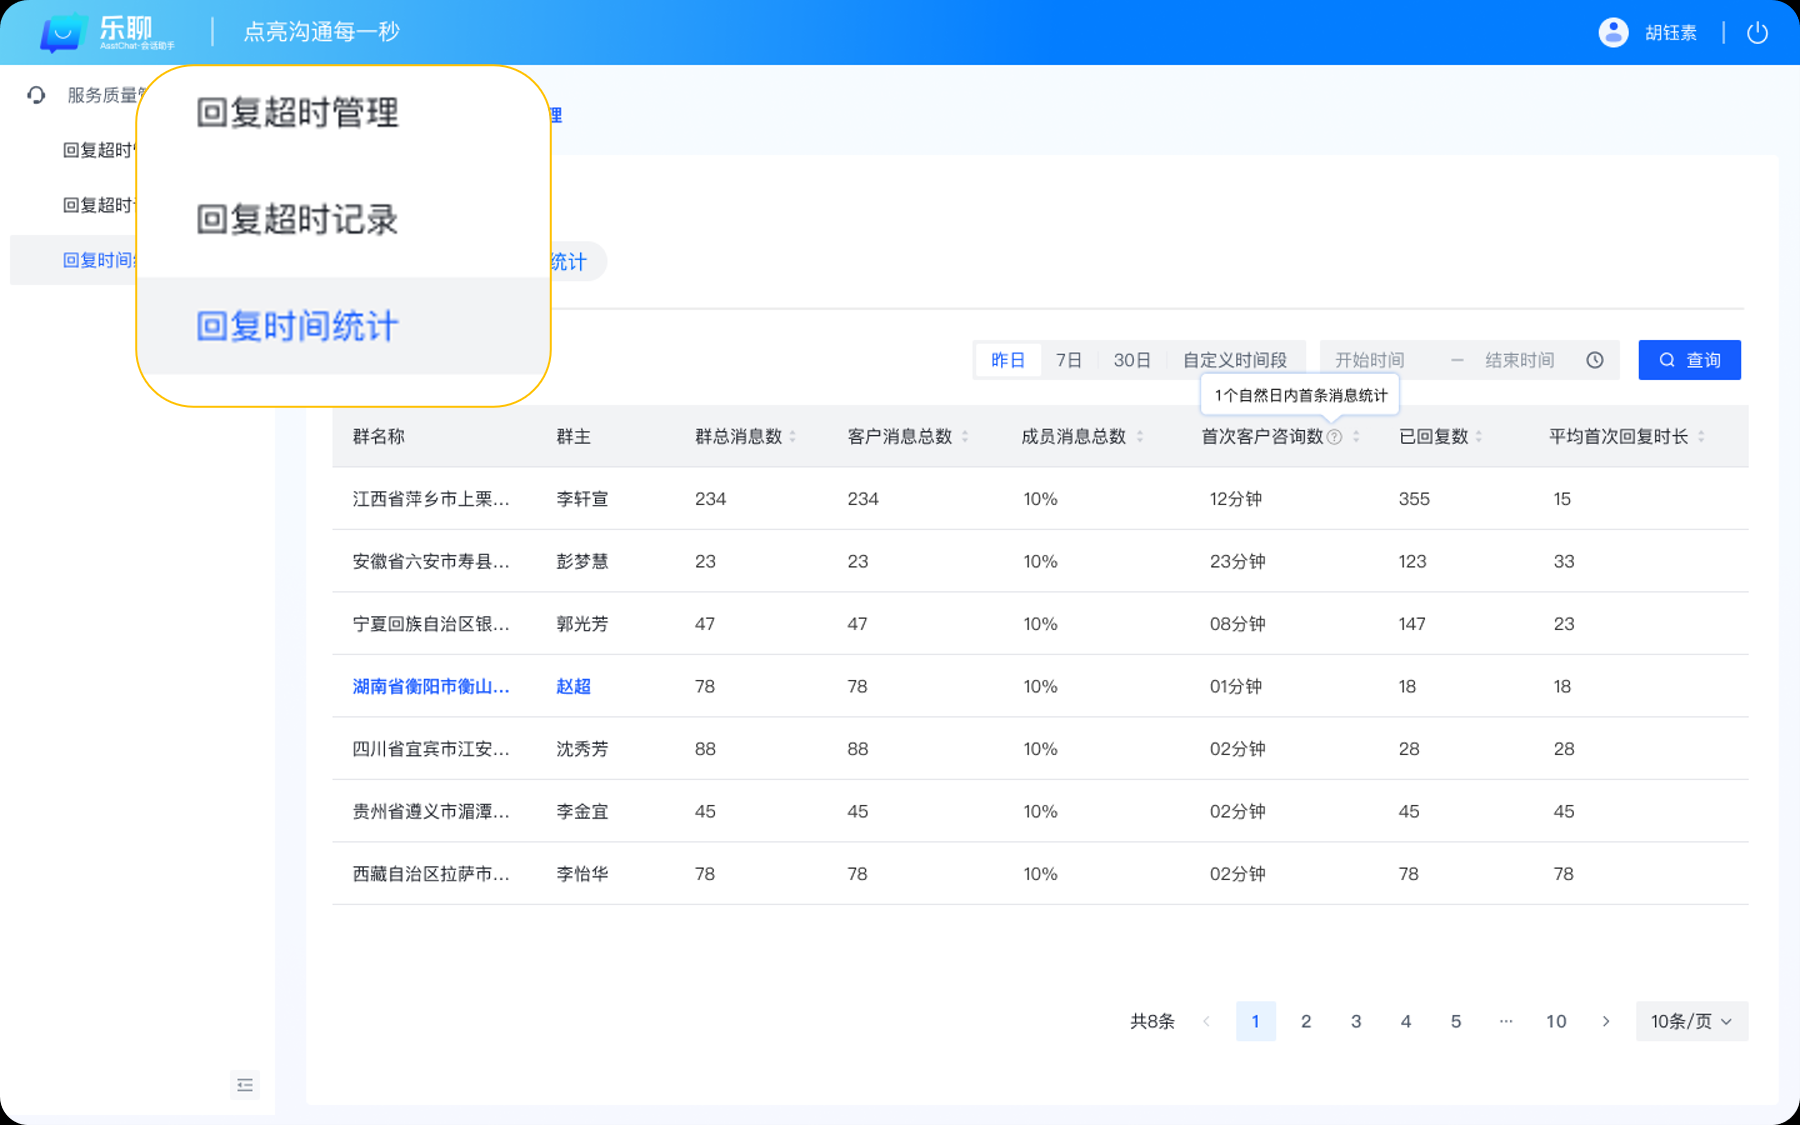Go to page 5
The height and width of the screenshot is (1125, 1800).
click(x=1456, y=1021)
